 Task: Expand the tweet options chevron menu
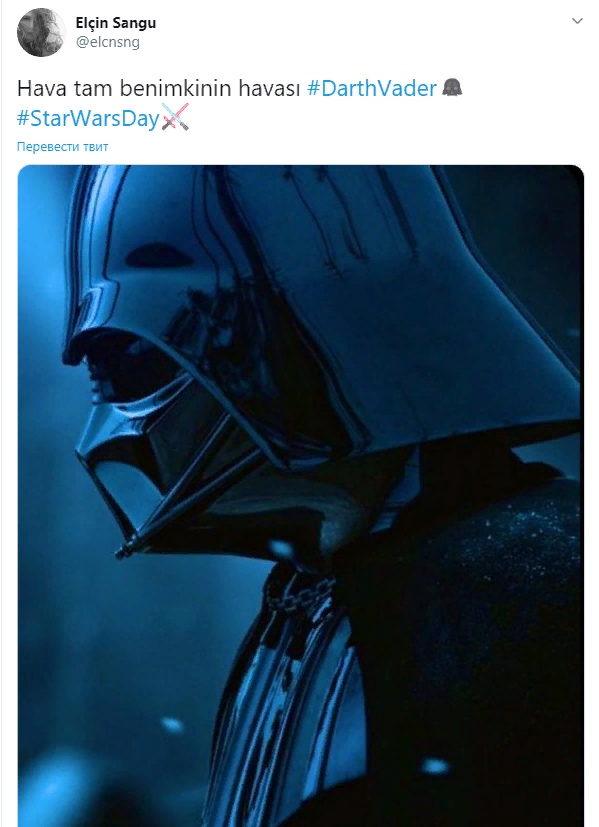(x=577, y=21)
